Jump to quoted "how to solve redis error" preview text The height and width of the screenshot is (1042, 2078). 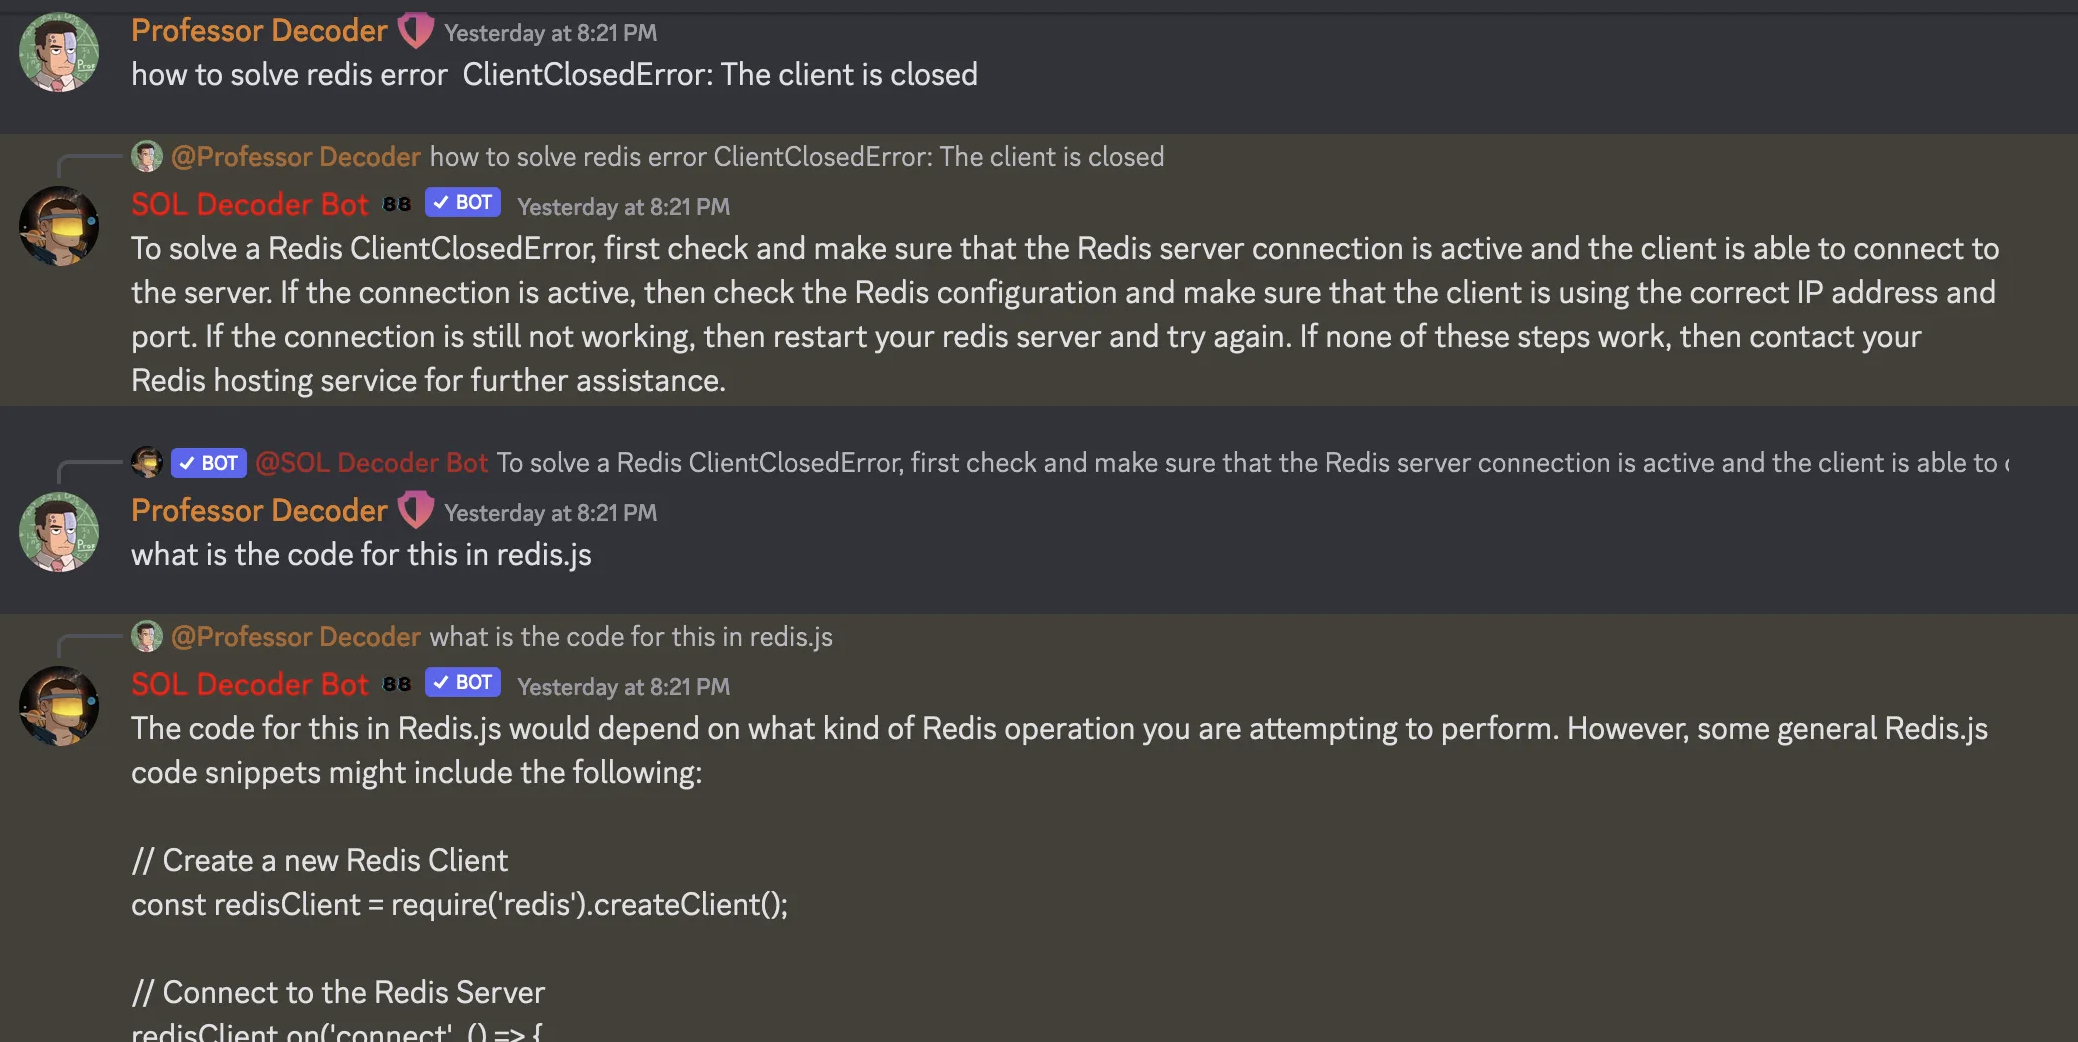pyautogui.click(x=797, y=157)
